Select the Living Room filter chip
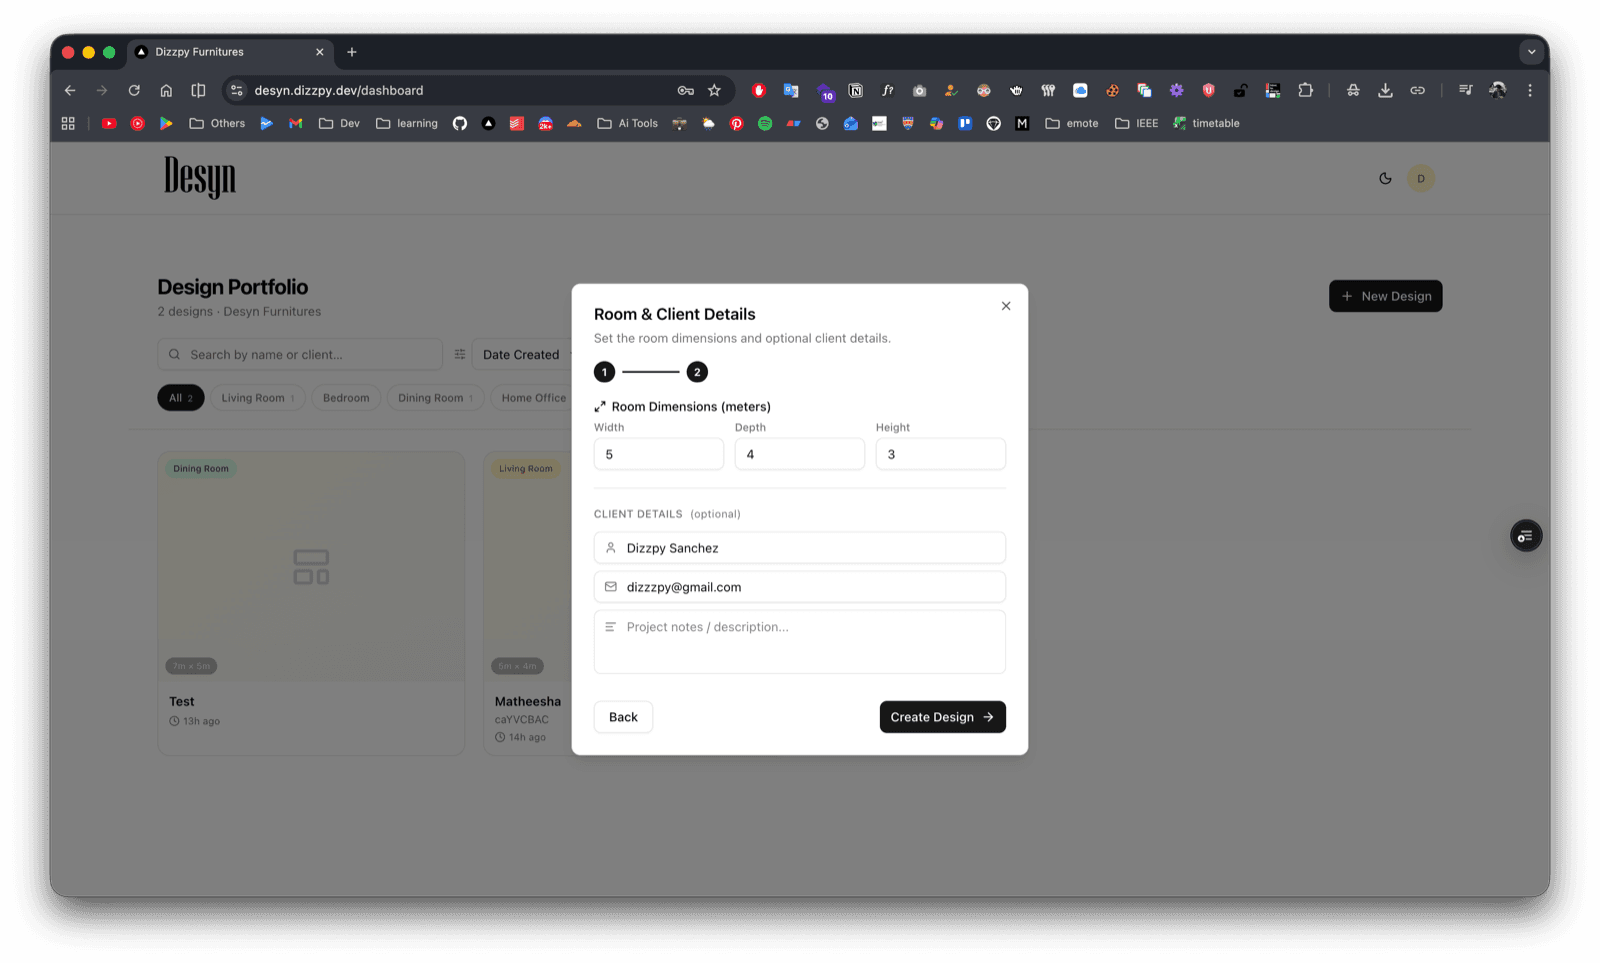Screen dimensions: 1600x963 (257, 398)
